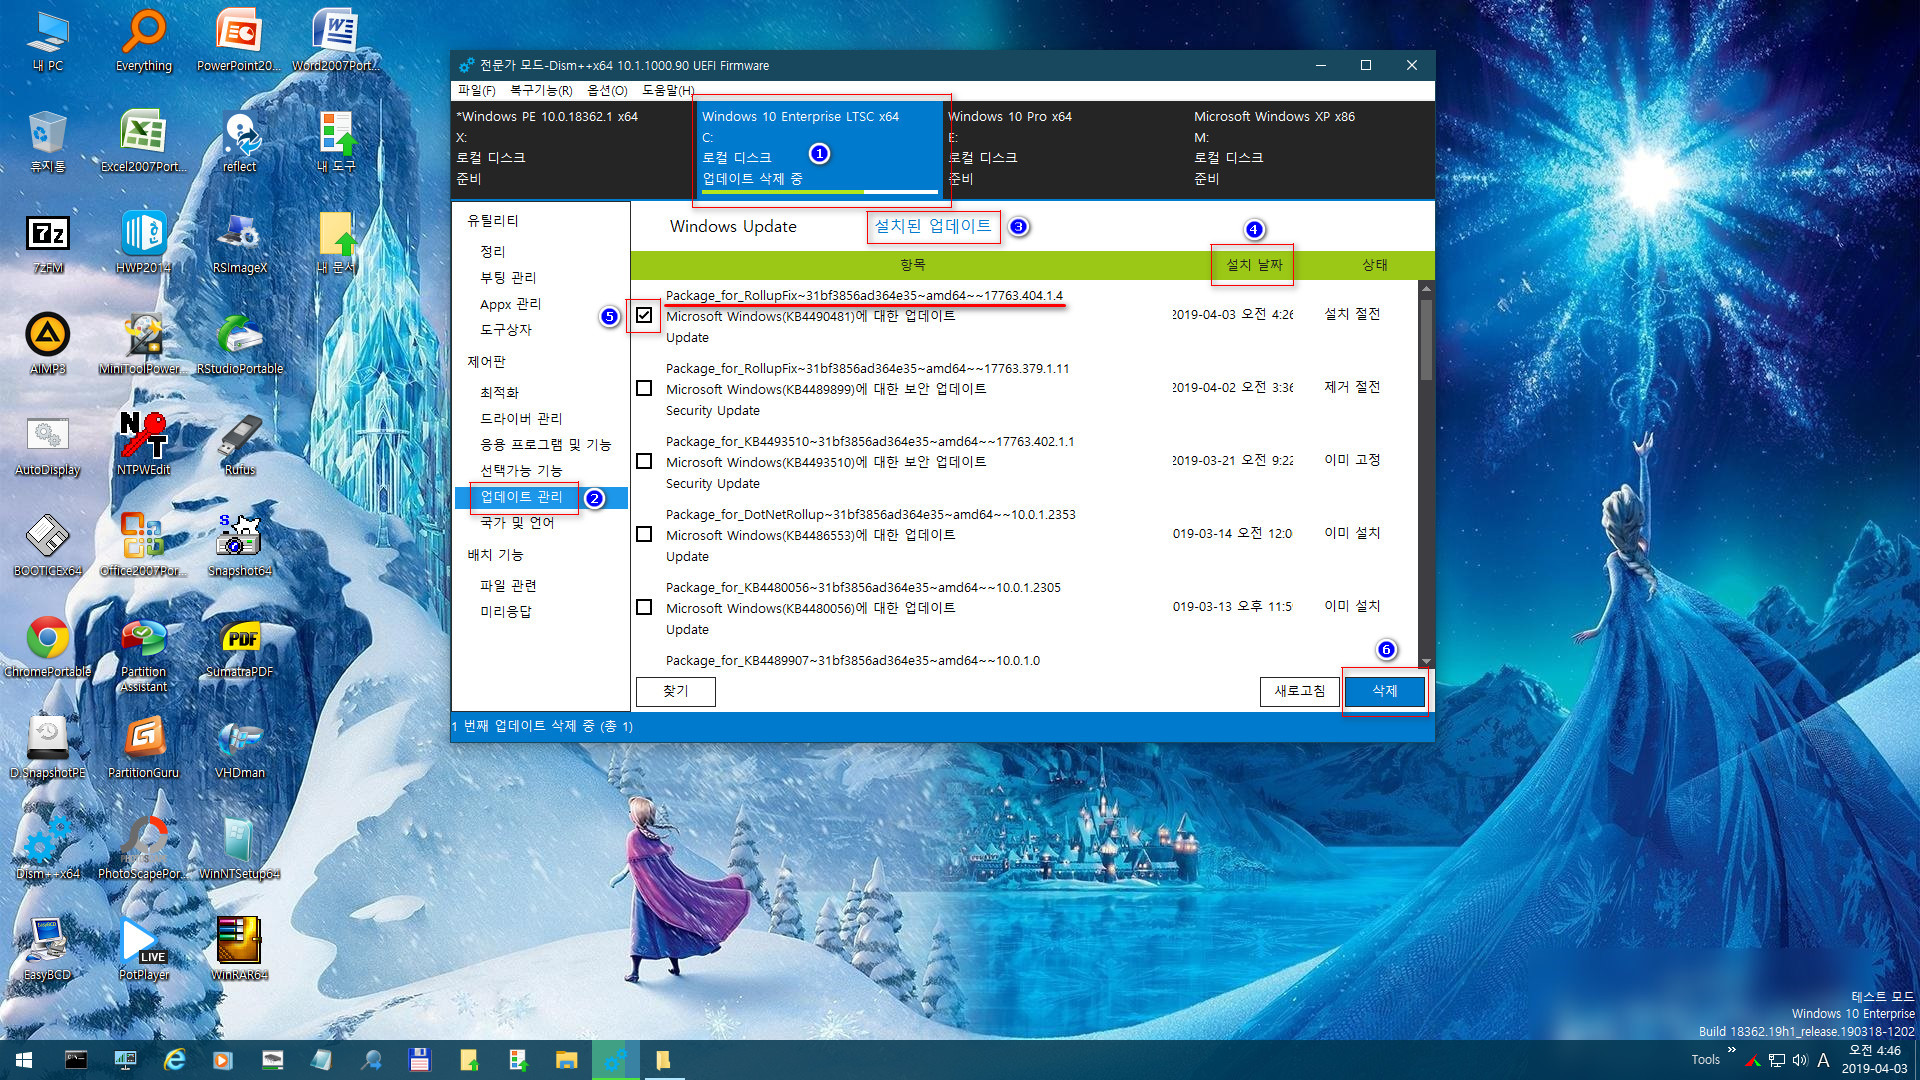Launch the reflect desktop shortcut
This screenshot has height=1080, width=1920.
[x=240, y=141]
